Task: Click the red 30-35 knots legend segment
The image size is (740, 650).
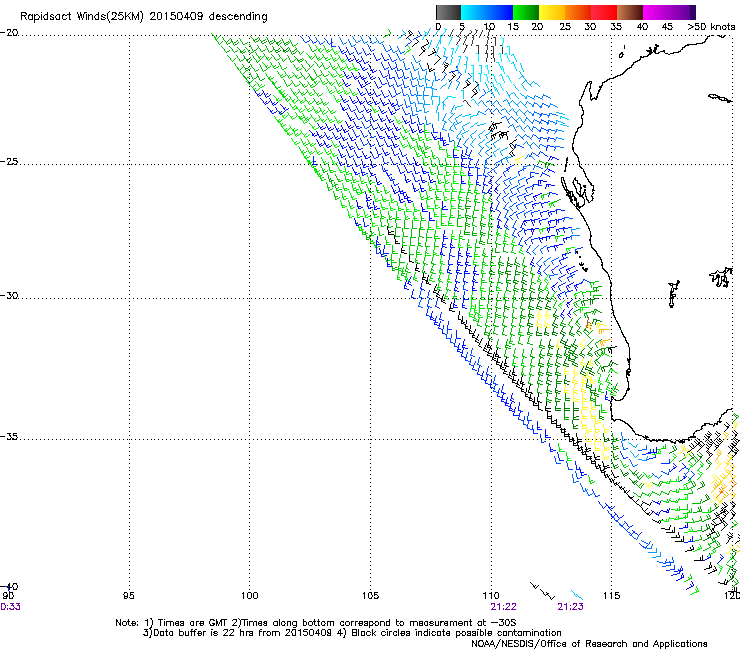Action: coord(604,12)
